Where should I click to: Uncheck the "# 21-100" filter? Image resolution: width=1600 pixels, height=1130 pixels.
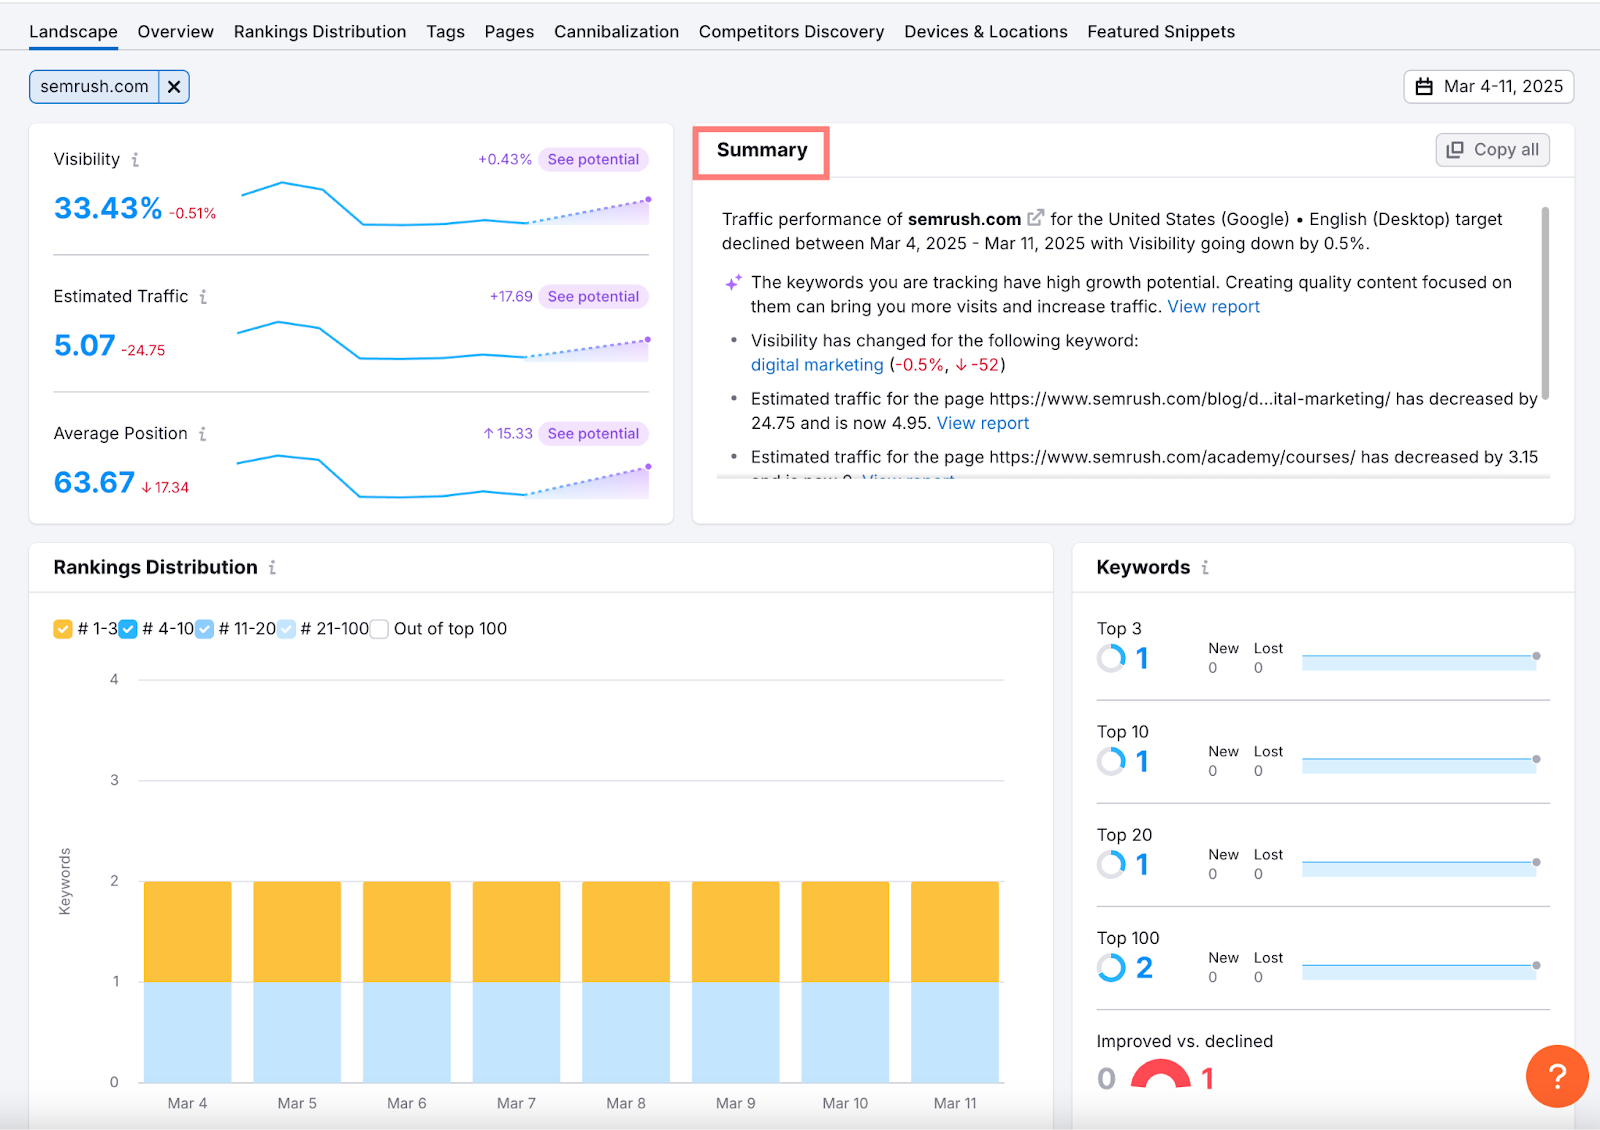[x=287, y=629]
